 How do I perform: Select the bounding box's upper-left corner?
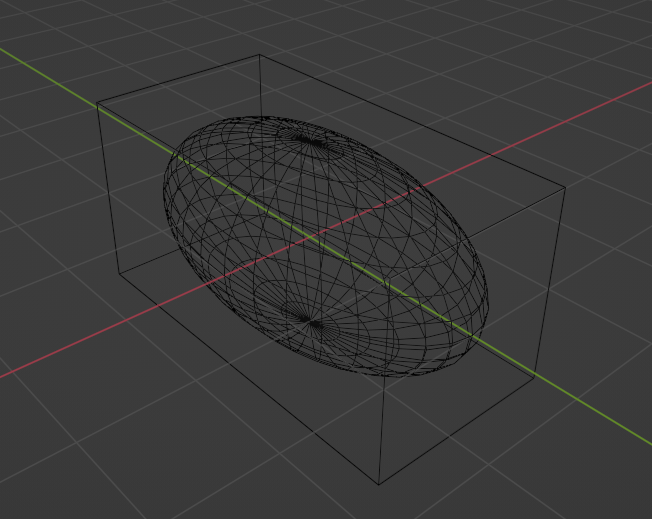(97, 103)
